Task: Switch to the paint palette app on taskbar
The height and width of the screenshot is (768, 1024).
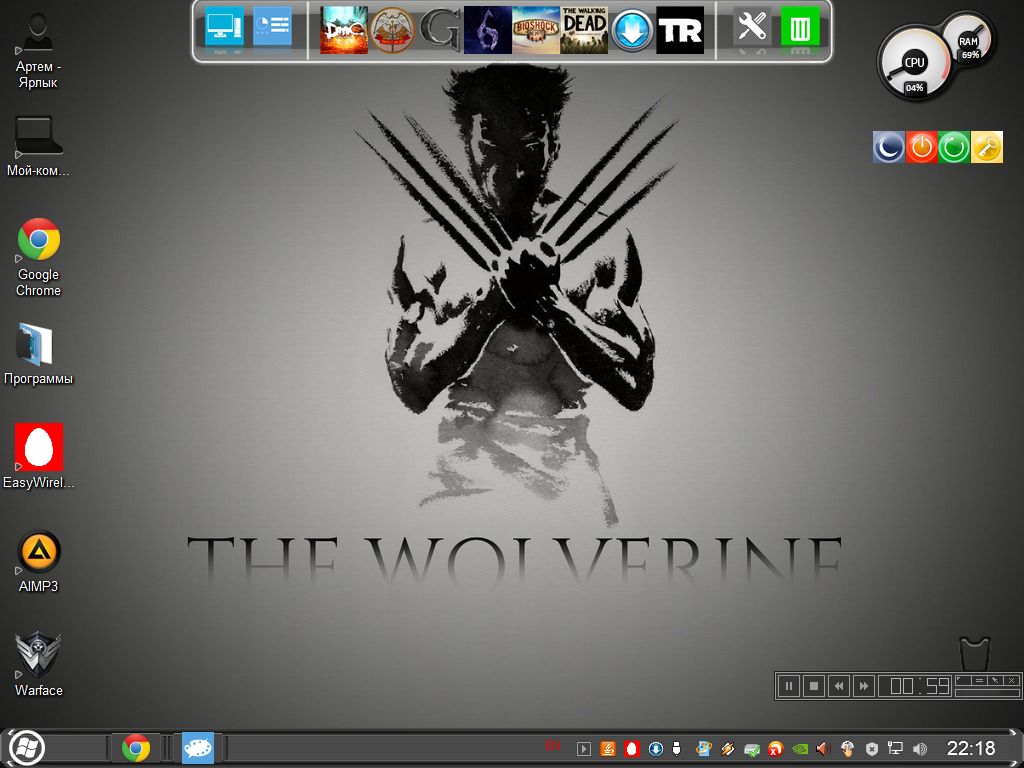Action: (x=197, y=748)
